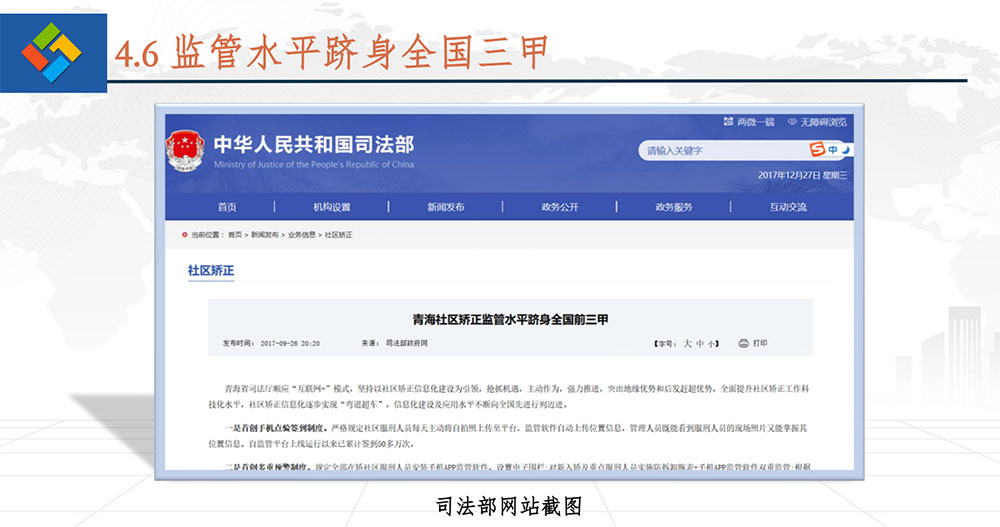This screenshot has width=1000, height=527.
Task: Click the printer icon next to 打印
Action: 743,343
